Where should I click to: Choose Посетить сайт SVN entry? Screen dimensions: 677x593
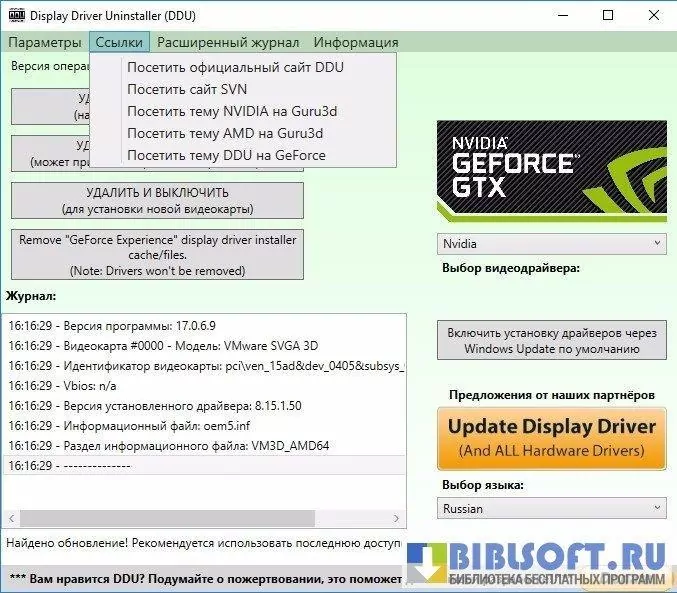187,89
